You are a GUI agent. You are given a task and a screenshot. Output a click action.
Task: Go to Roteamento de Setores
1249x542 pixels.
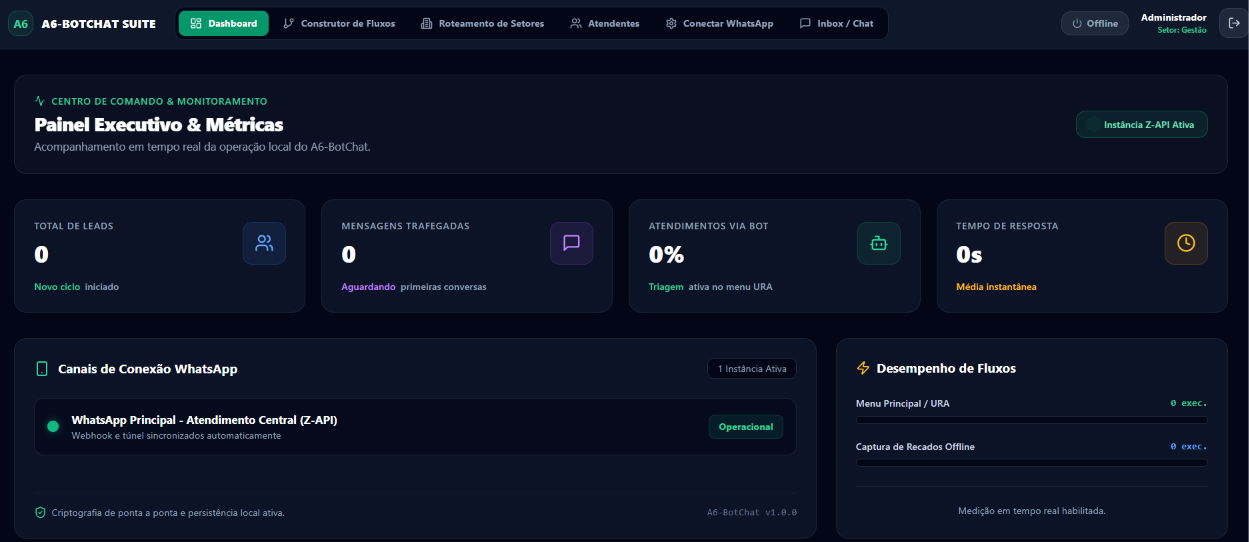[483, 23]
